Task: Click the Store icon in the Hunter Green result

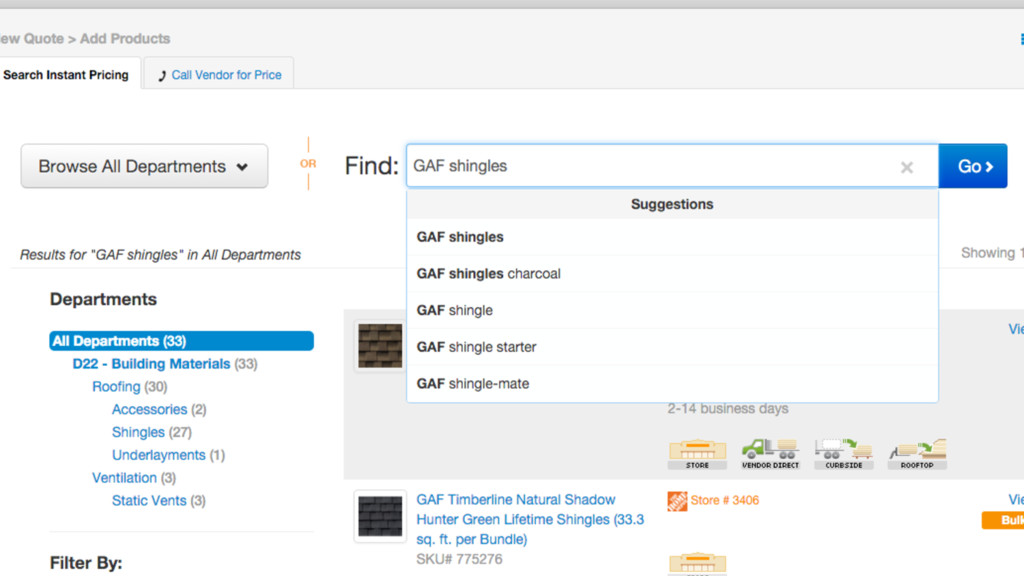Action: click(697, 564)
